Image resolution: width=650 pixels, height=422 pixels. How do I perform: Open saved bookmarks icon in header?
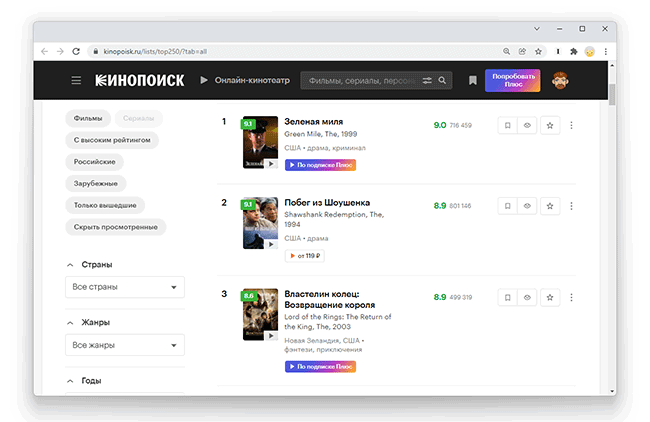point(473,80)
